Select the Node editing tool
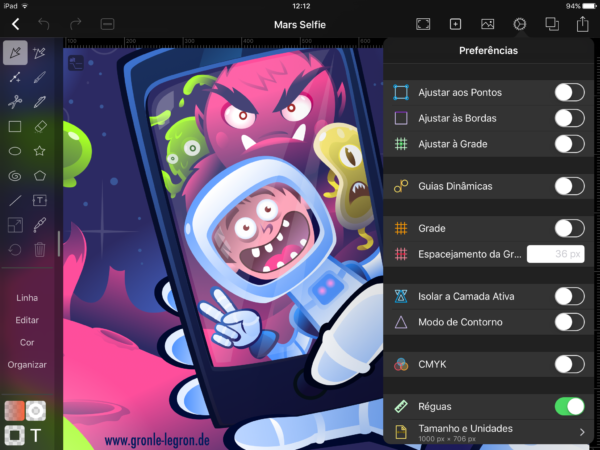Image resolution: width=600 pixels, height=450 pixels. [15, 77]
